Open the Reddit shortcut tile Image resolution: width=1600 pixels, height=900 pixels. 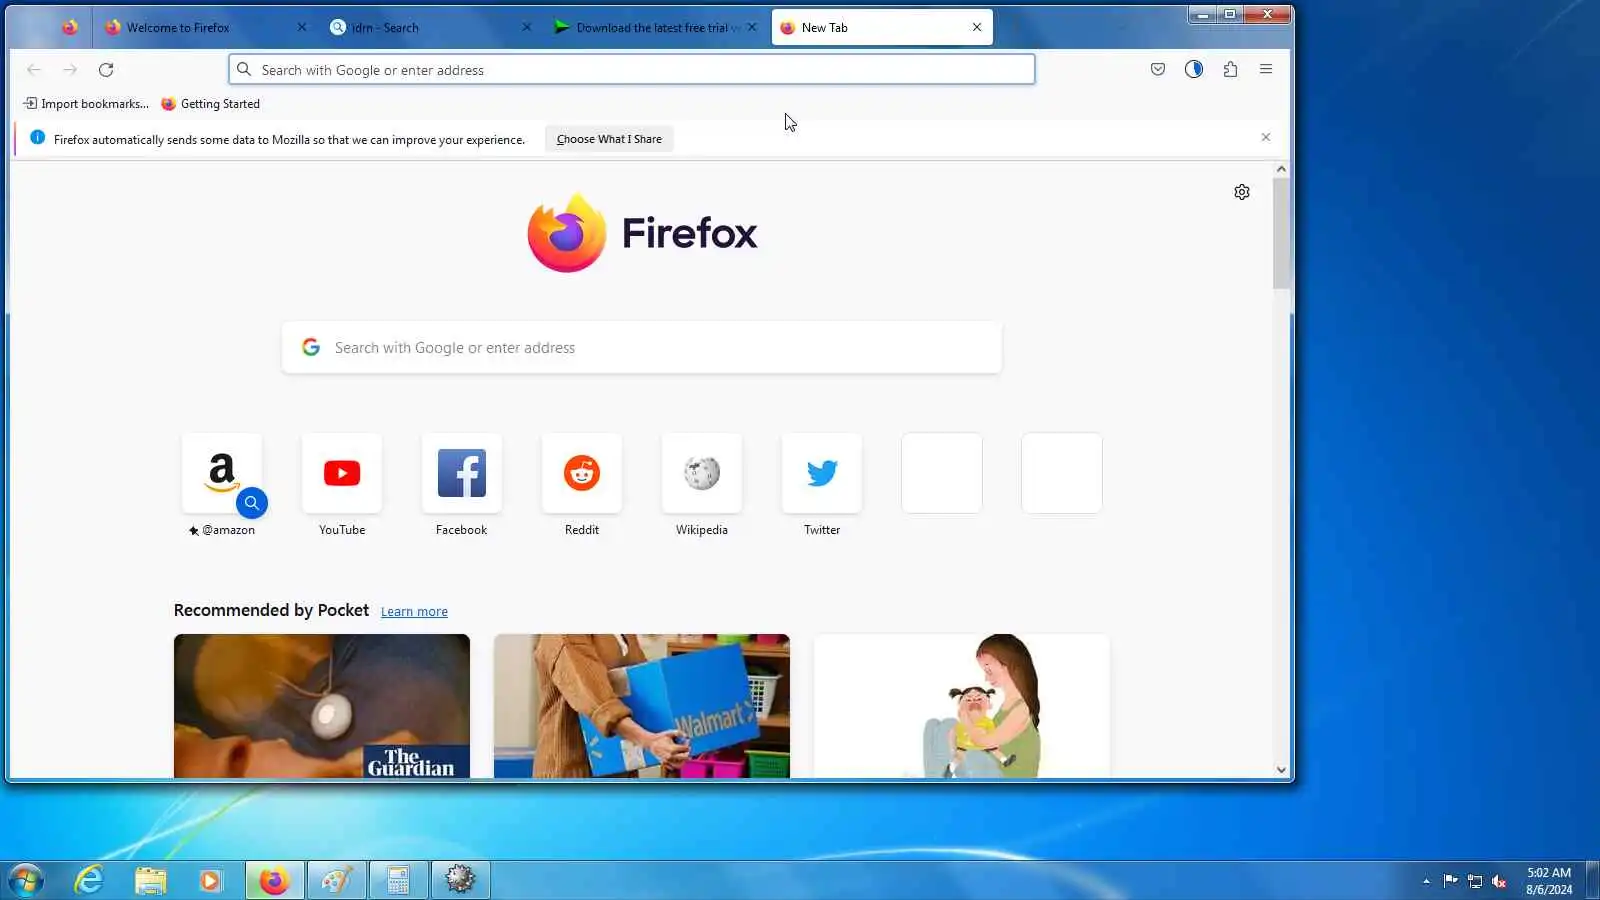(x=582, y=473)
